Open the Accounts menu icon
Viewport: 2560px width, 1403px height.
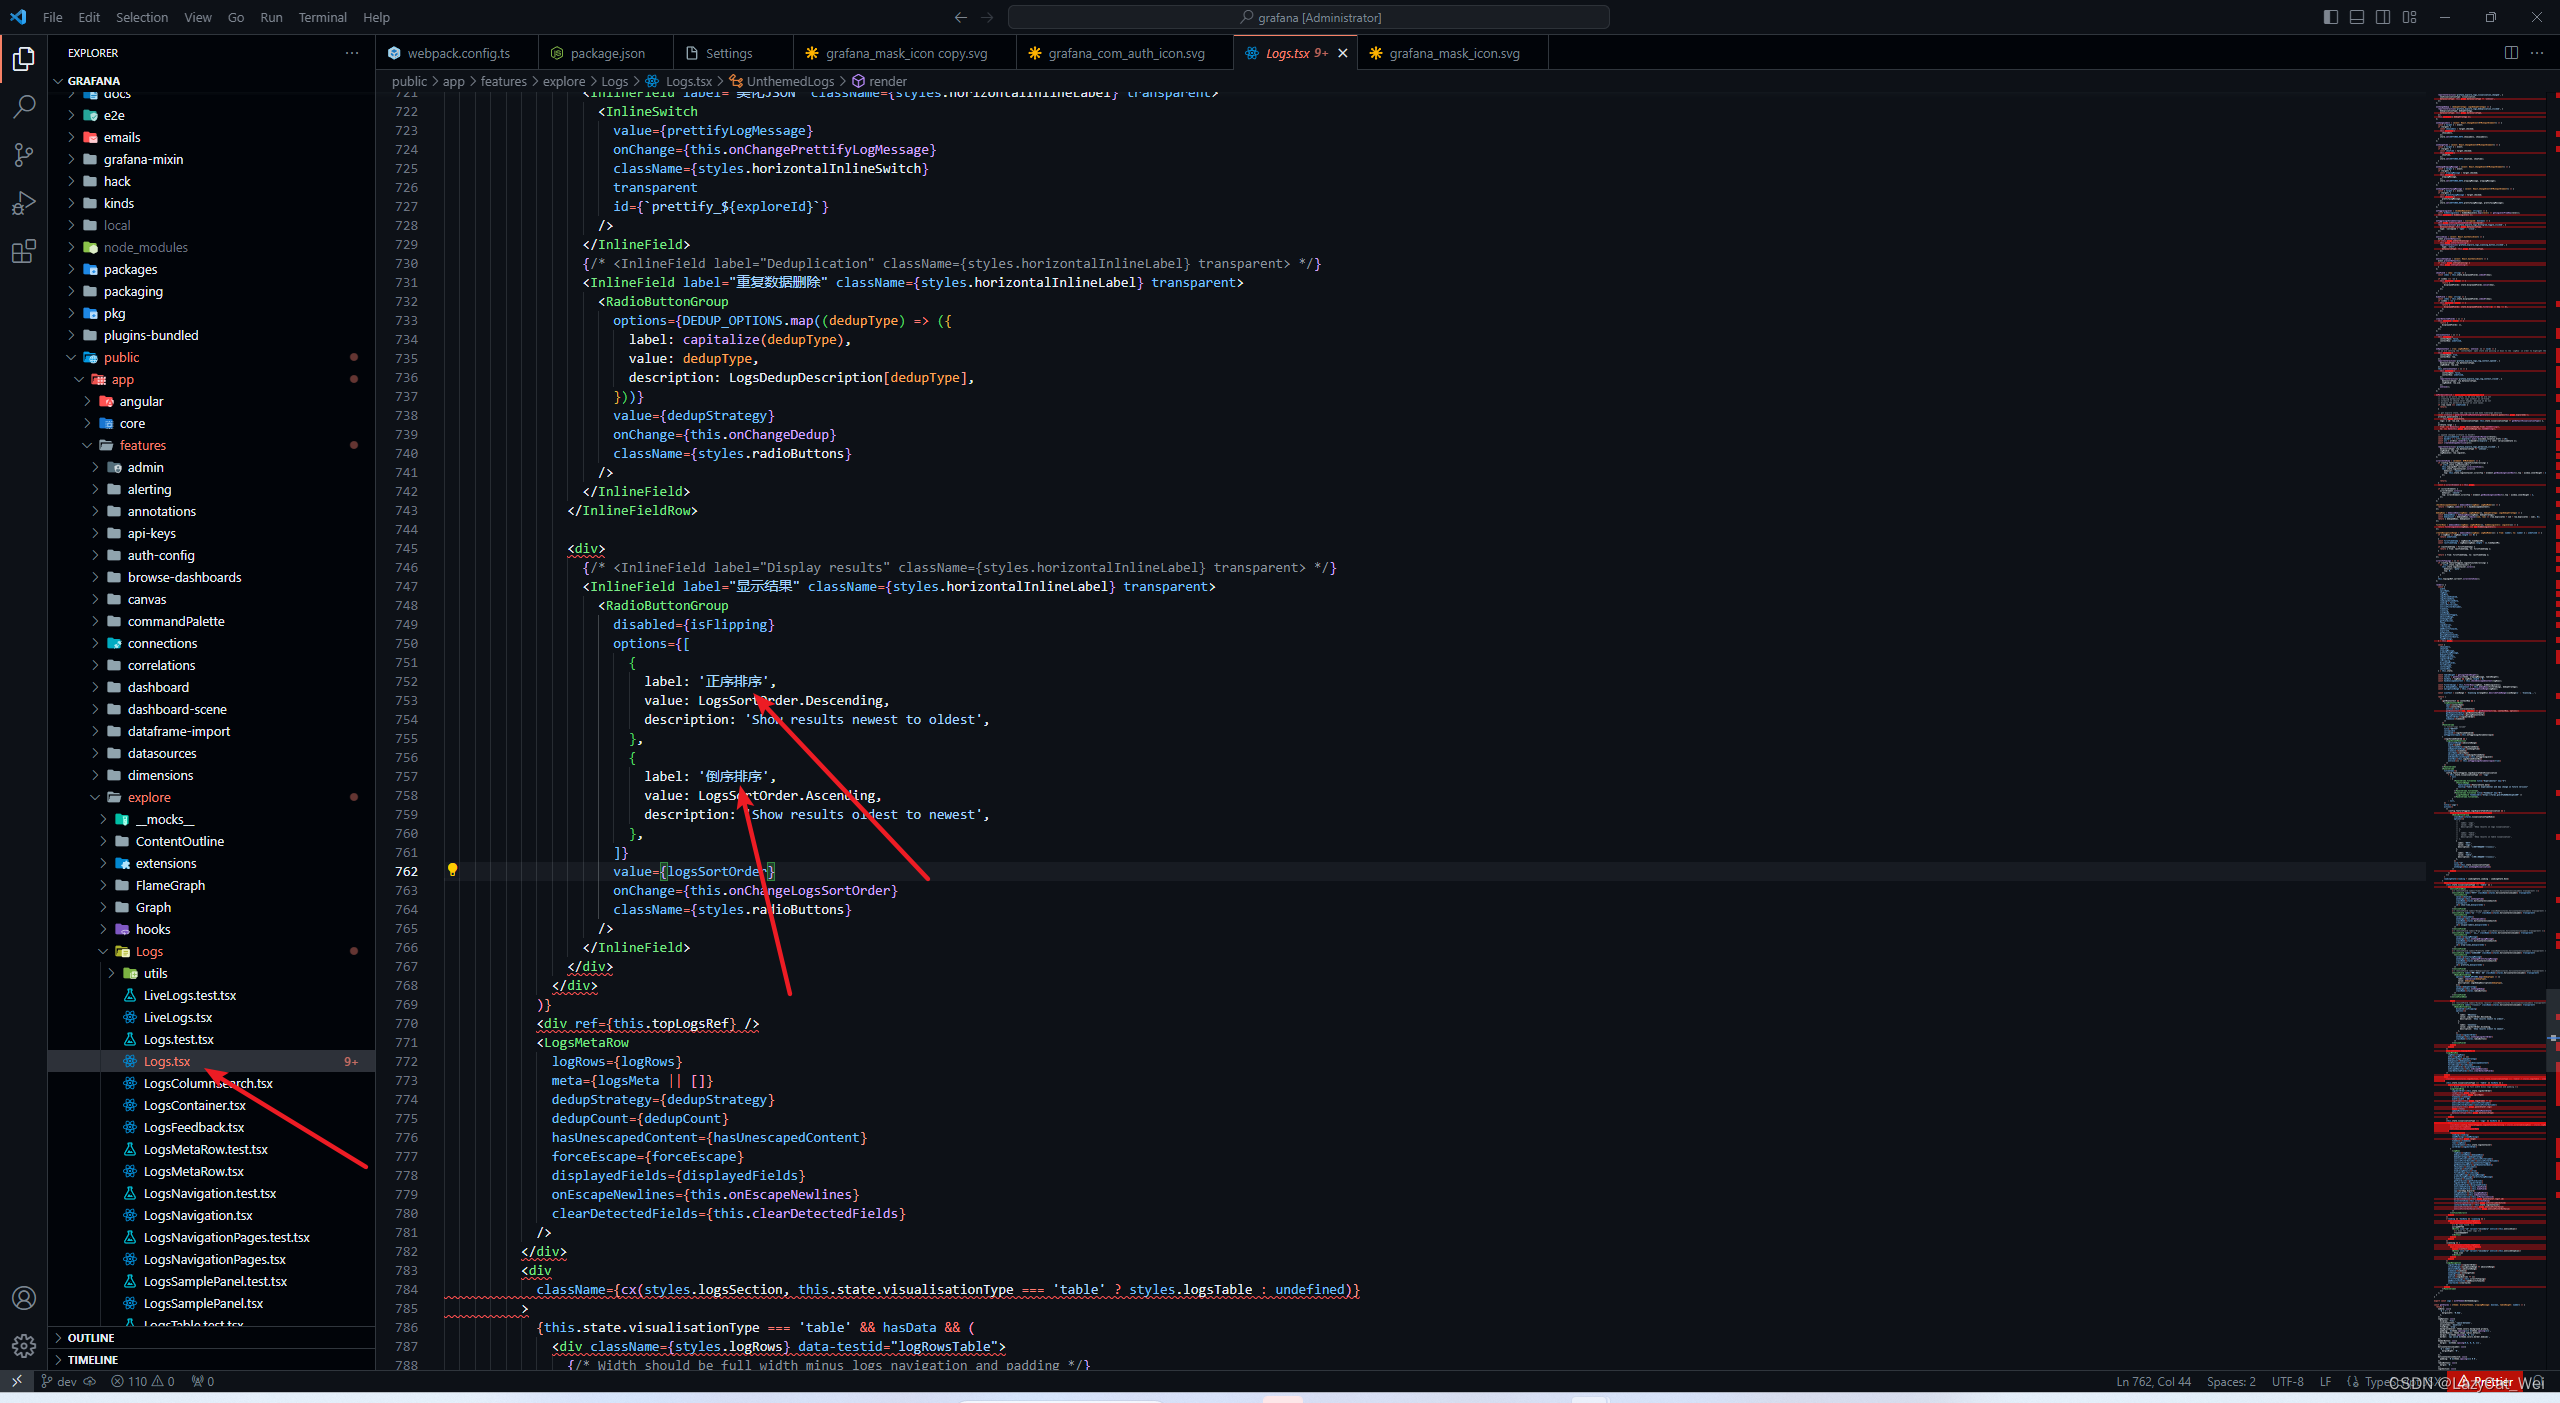pyautogui.click(x=24, y=1298)
